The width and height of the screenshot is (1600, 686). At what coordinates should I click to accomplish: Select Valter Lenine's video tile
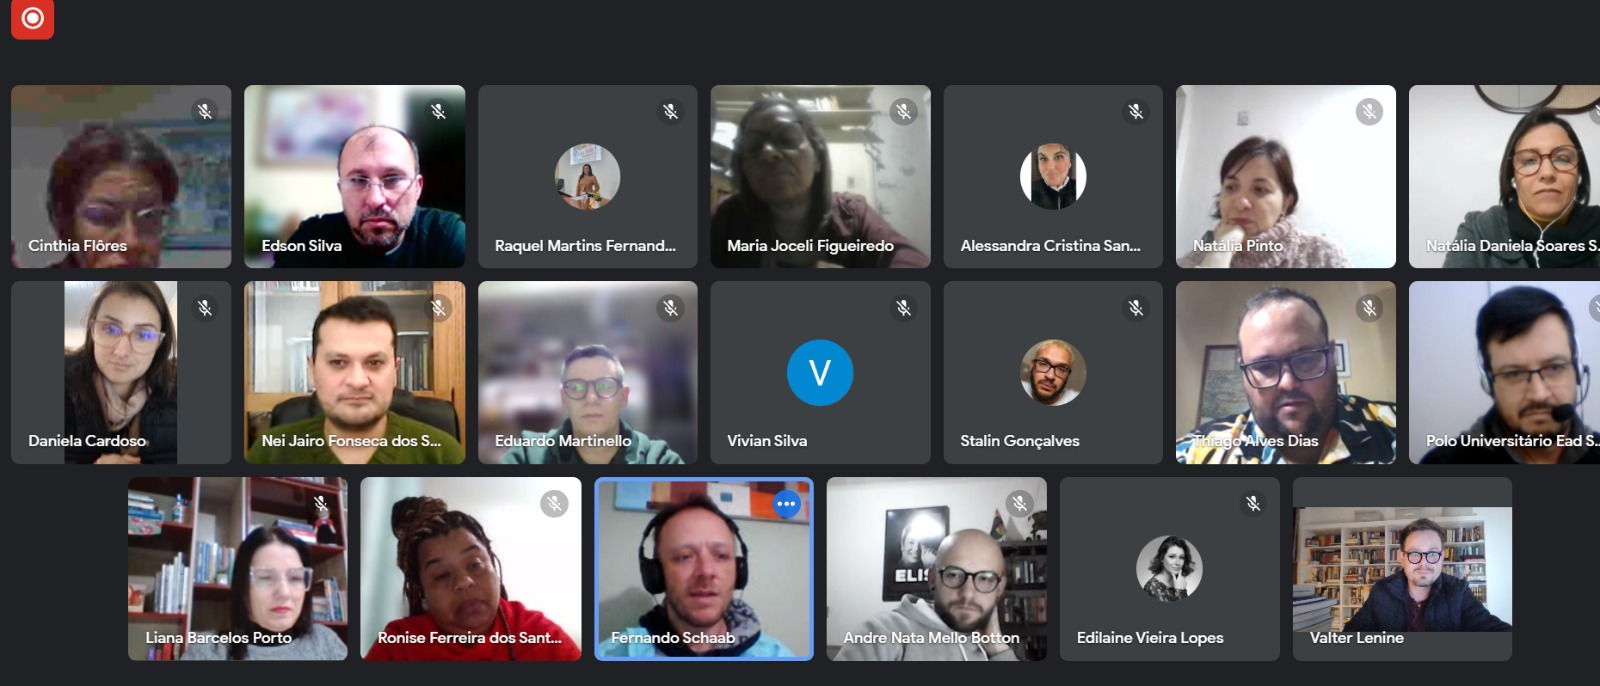tap(1402, 569)
